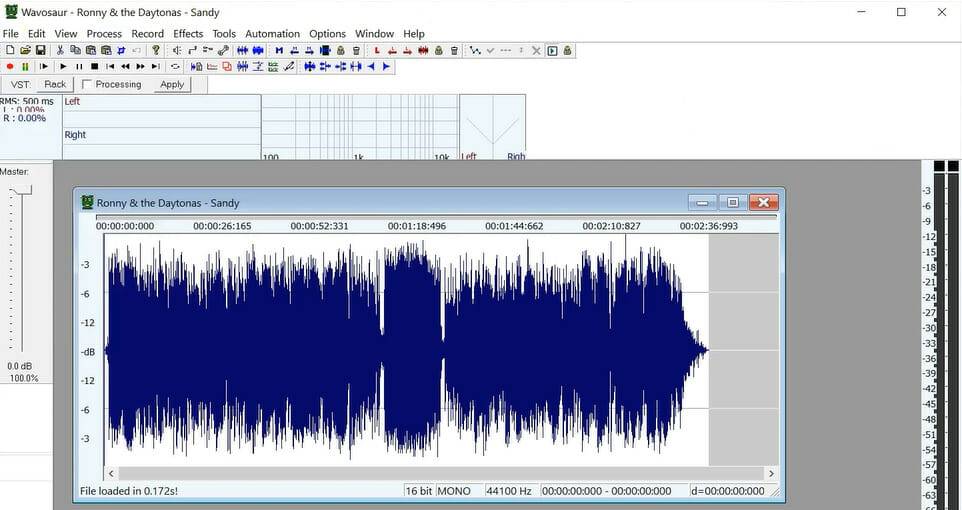Click the Fast Forward transport icon

tap(140, 67)
